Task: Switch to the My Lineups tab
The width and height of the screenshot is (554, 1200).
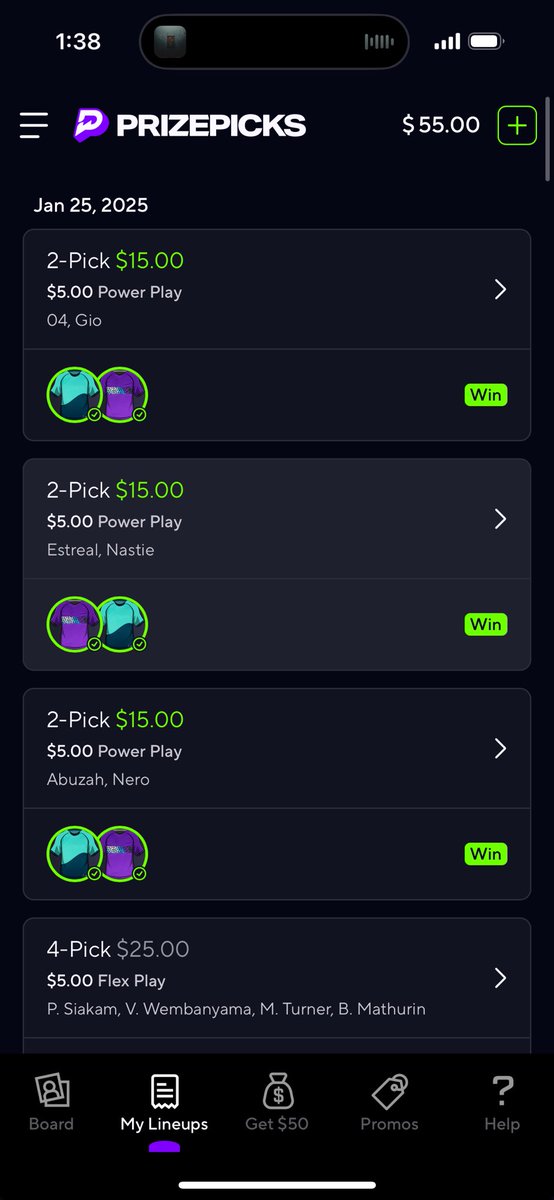Action: pyautogui.click(x=164, y=1103)
